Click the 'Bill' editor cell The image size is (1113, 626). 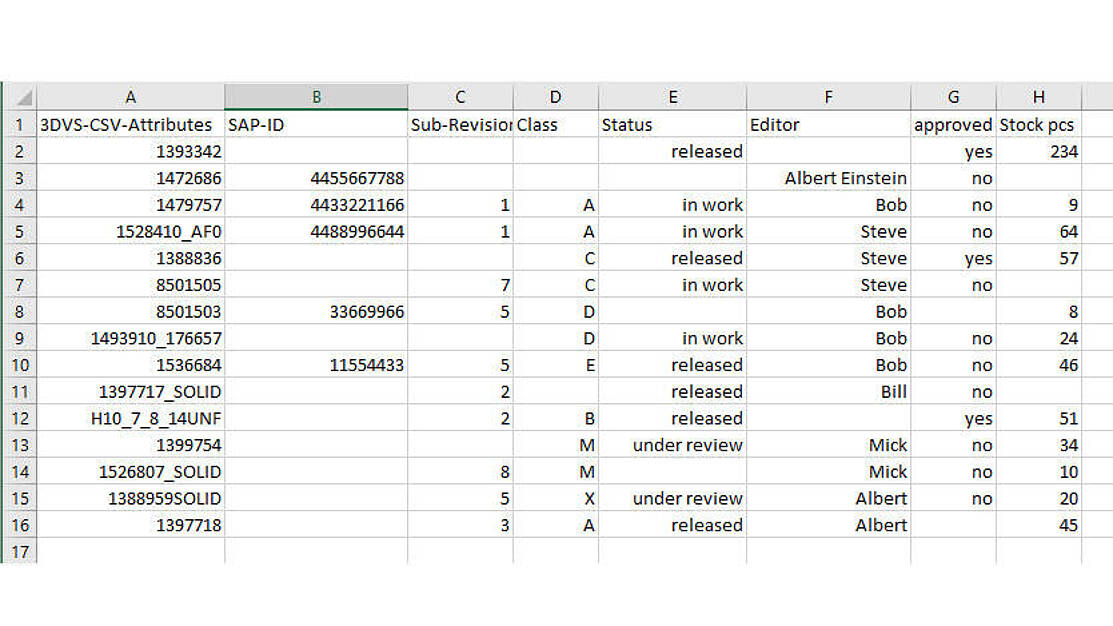(828, 392)
